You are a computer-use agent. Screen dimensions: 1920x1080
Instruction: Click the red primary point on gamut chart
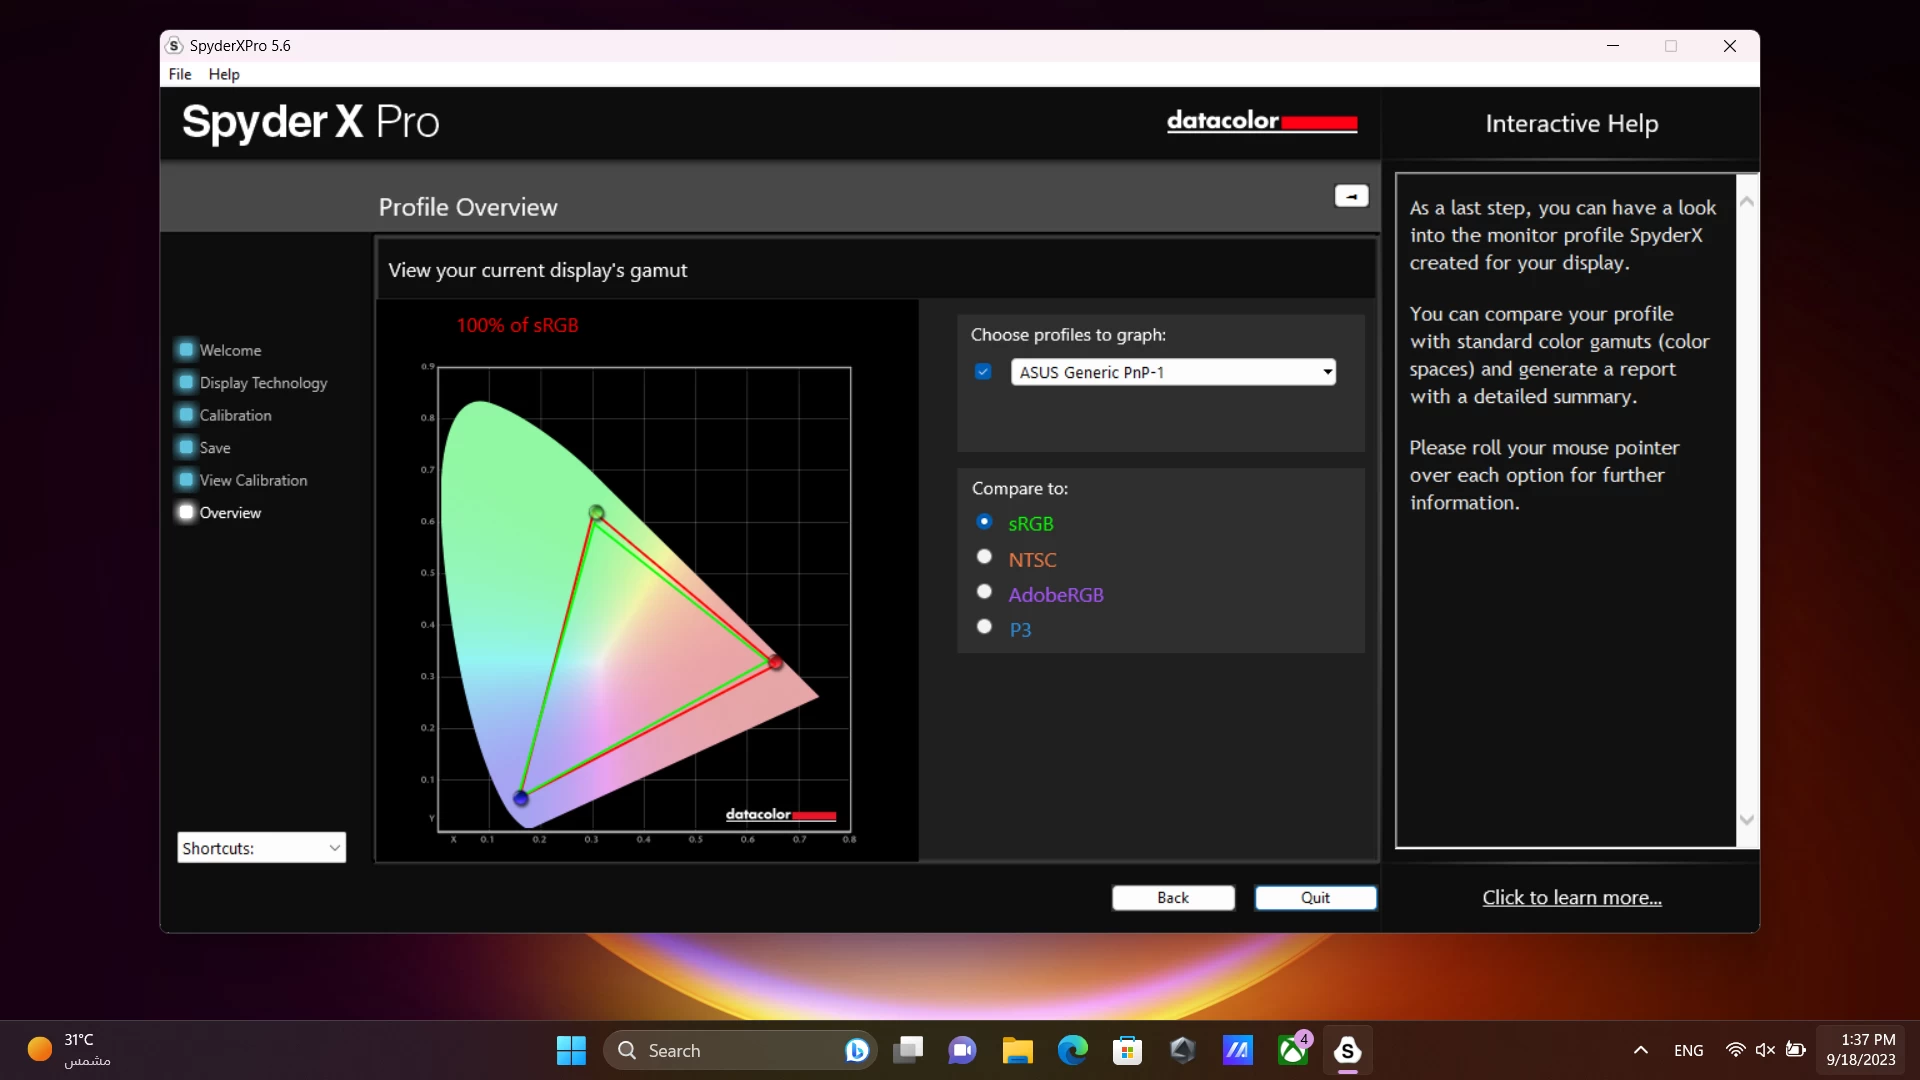click(x=775, y=662)
